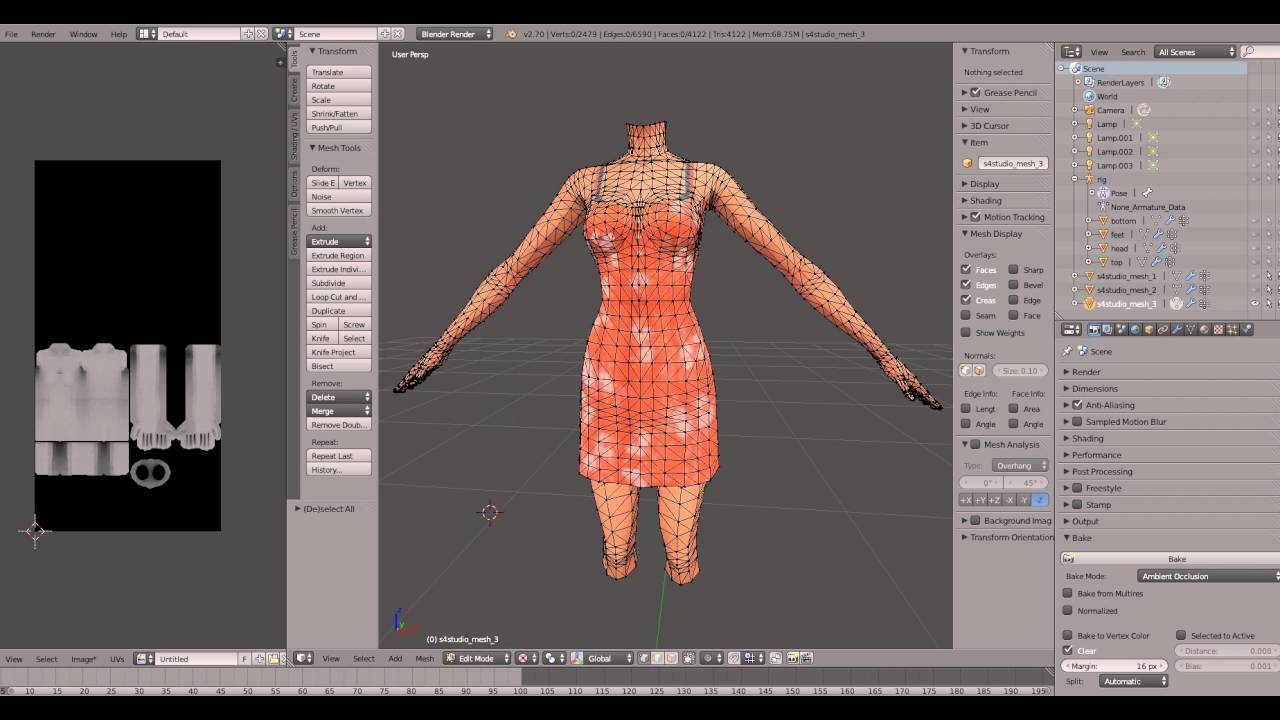Screen dimensions: 1280x720
Task: Select face select mode icon
Action: pyautogui.click(x=671, y=658)
